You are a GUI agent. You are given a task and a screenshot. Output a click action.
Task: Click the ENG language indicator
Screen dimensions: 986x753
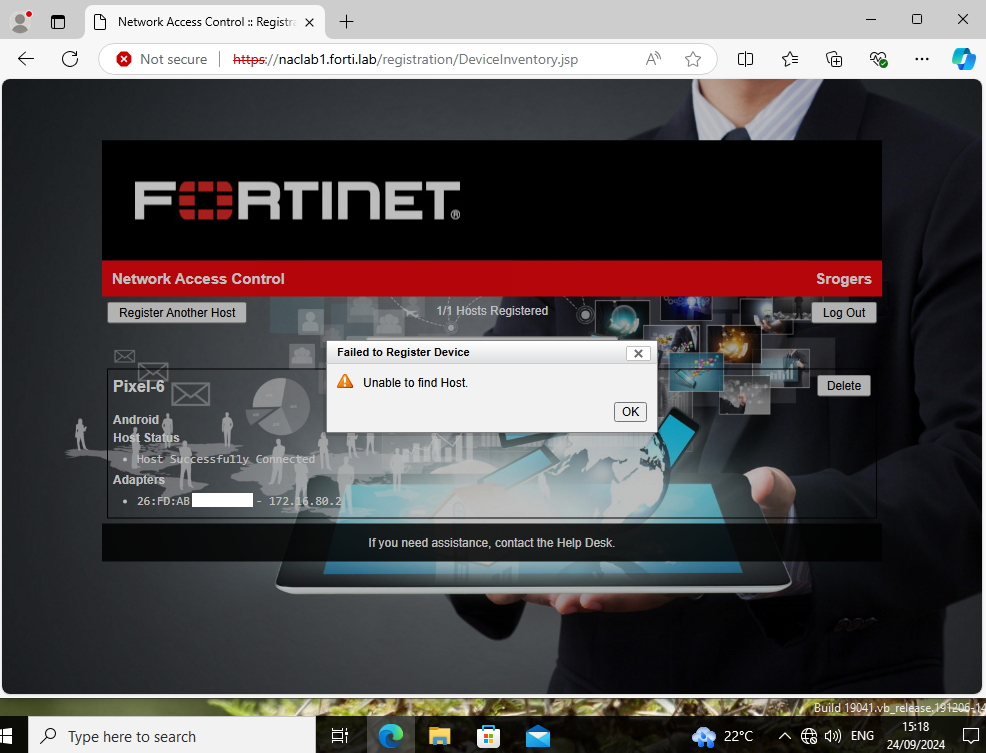click(x=862, y=736)
